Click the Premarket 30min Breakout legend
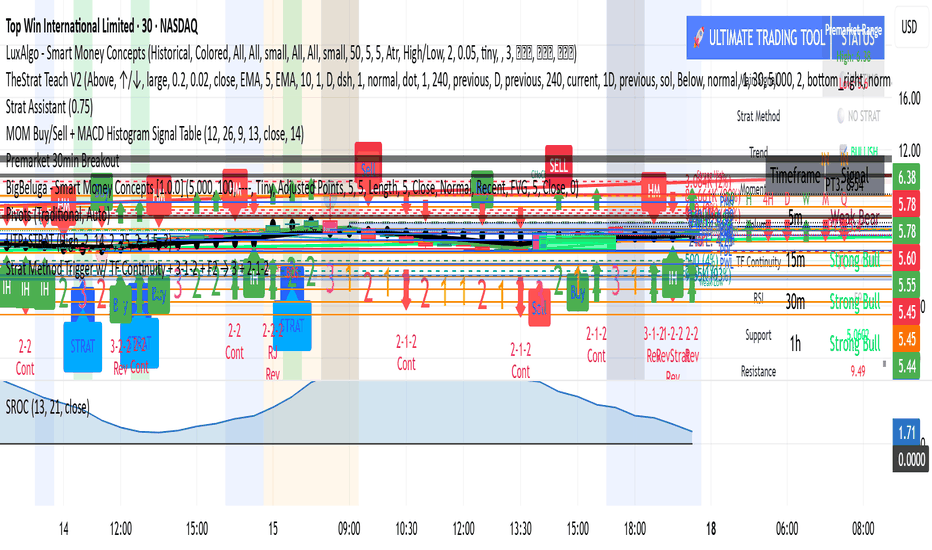 click(x=62, y=161)
